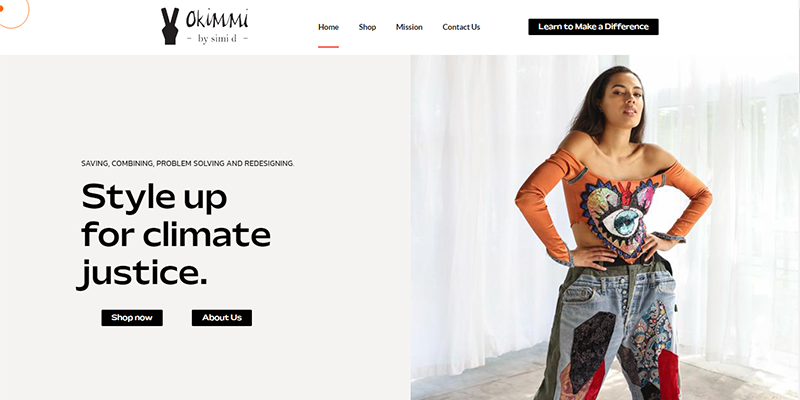Select Contact Us in the navigation
The width and height of the screenshot is (800, 400).
coord(461,27)
